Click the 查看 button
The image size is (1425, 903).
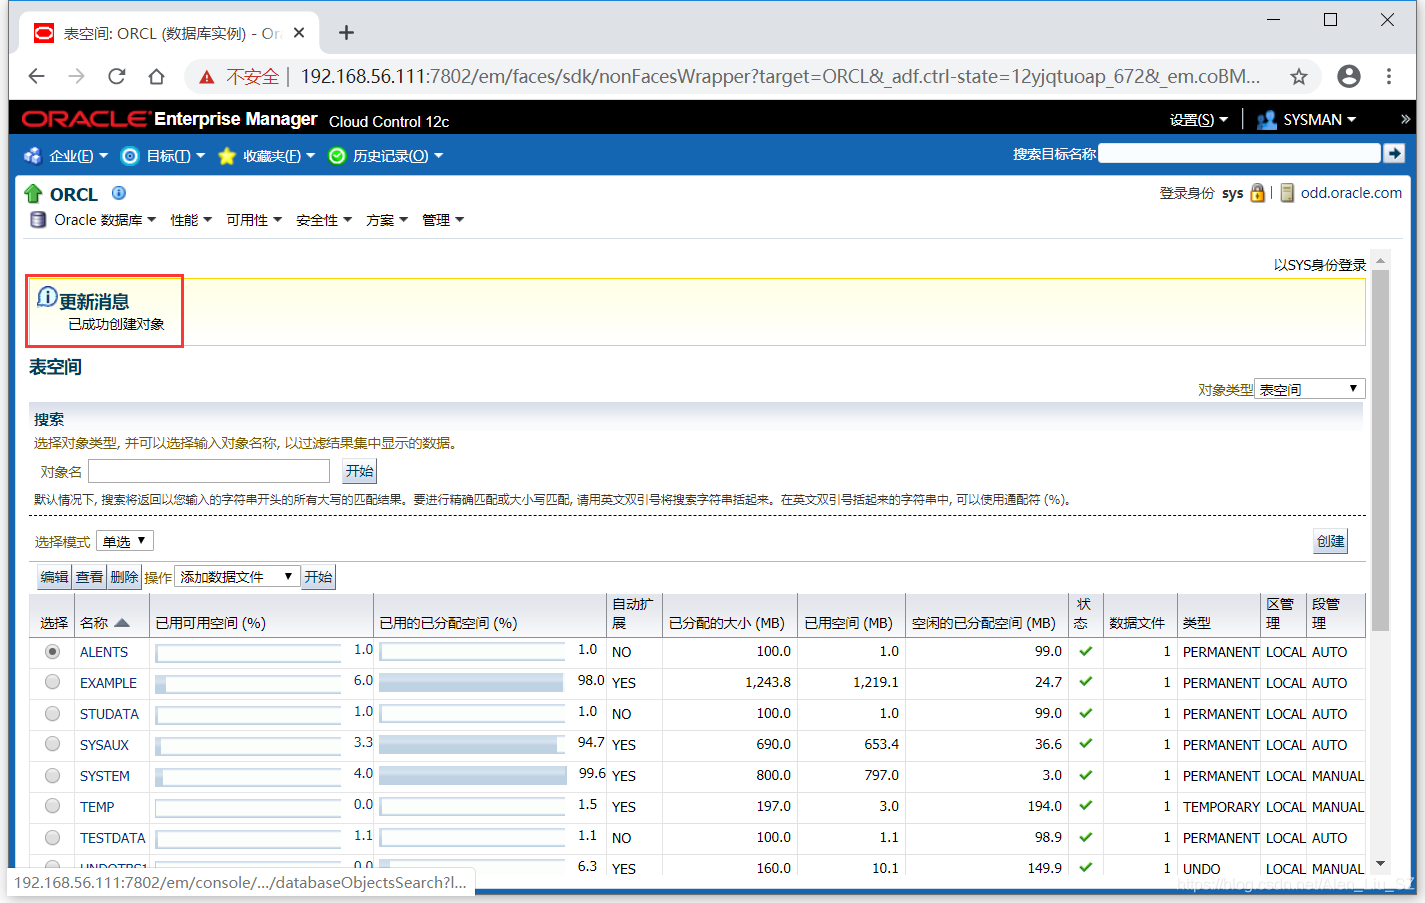(89, 577)
